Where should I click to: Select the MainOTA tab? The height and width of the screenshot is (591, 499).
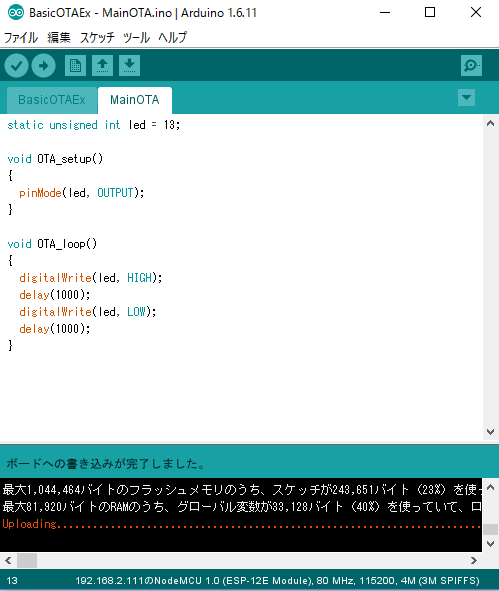coord(135,100)
